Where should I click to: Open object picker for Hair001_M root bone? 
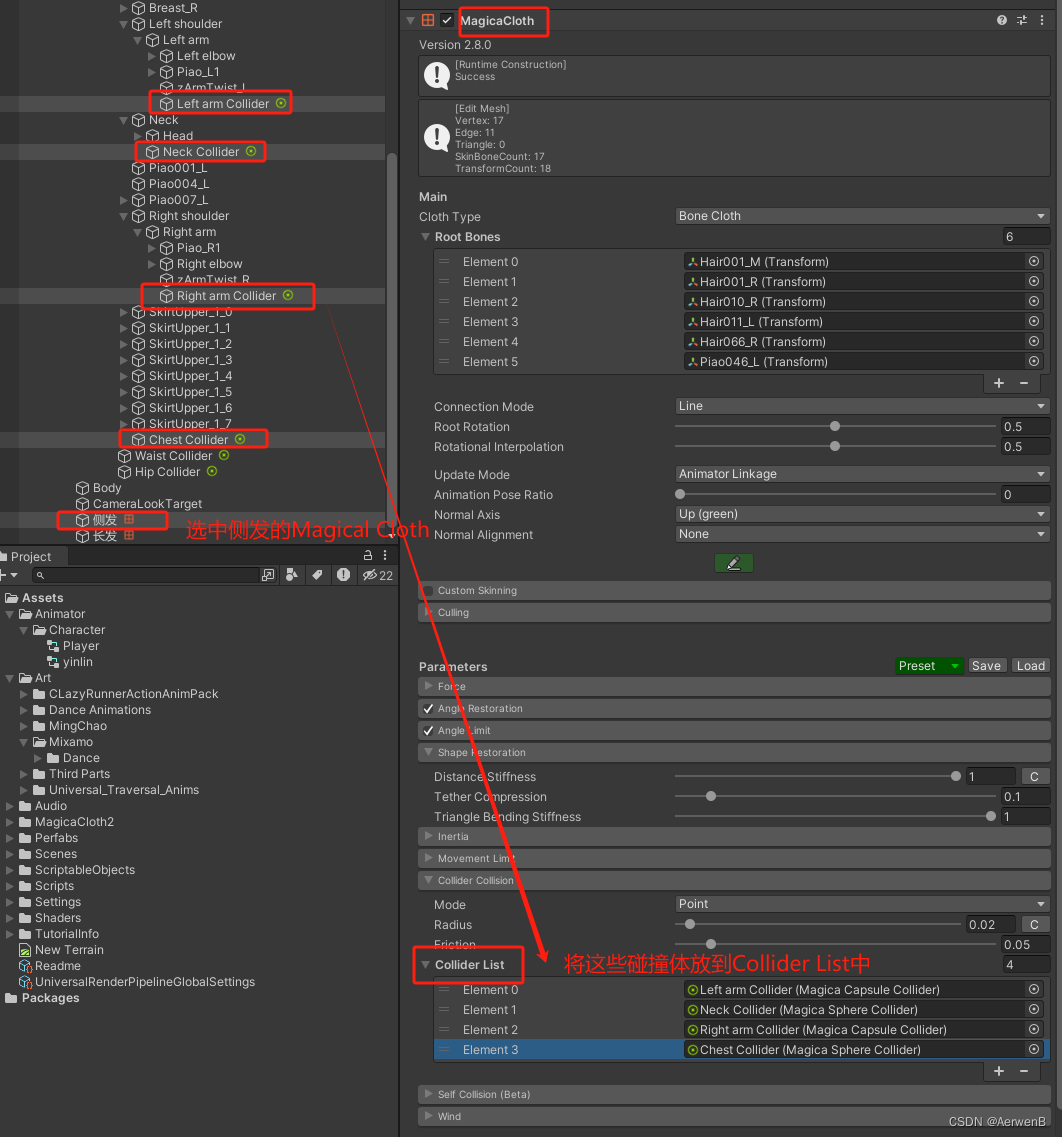(x=1034, y=261)
